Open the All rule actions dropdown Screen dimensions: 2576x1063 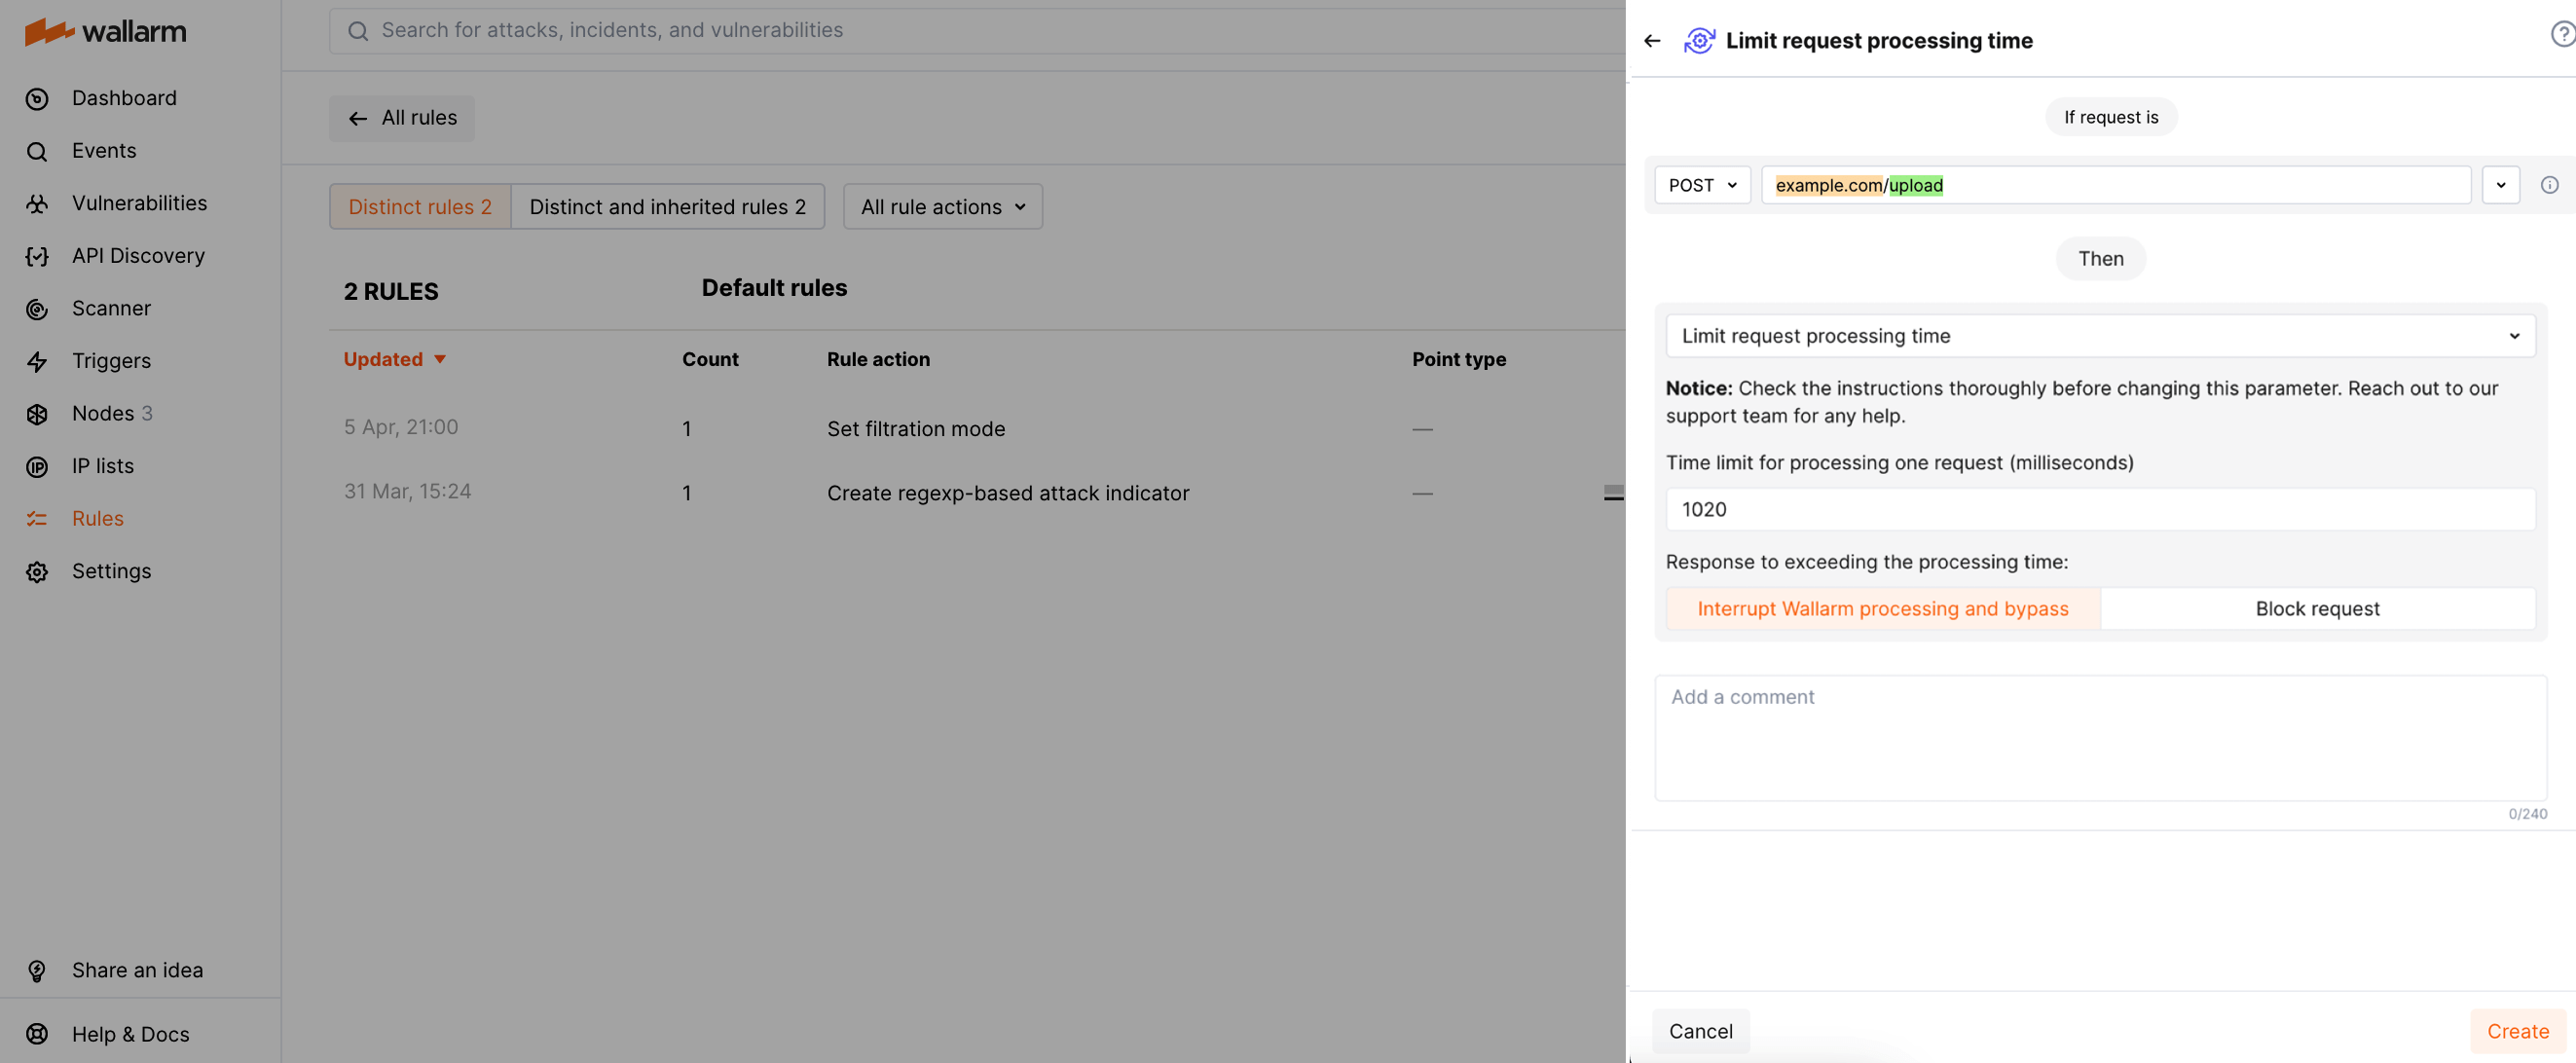pos(941,206)
